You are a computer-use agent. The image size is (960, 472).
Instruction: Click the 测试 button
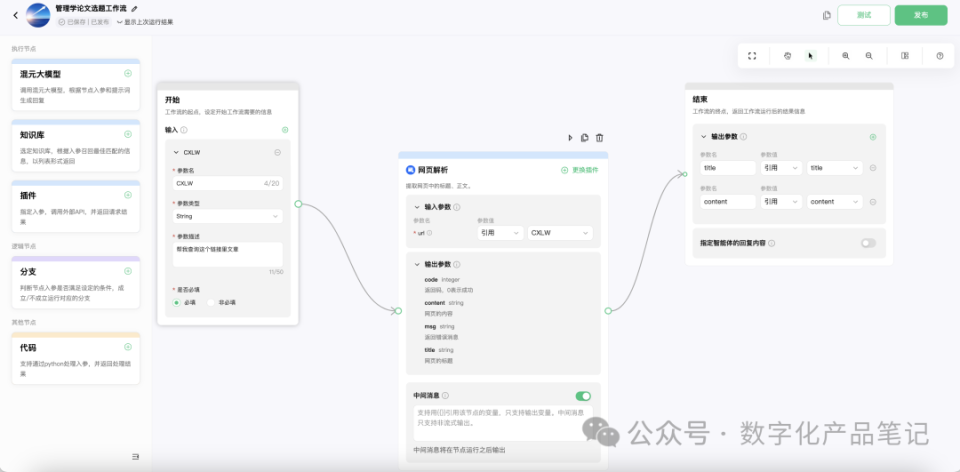coord(864,15)
